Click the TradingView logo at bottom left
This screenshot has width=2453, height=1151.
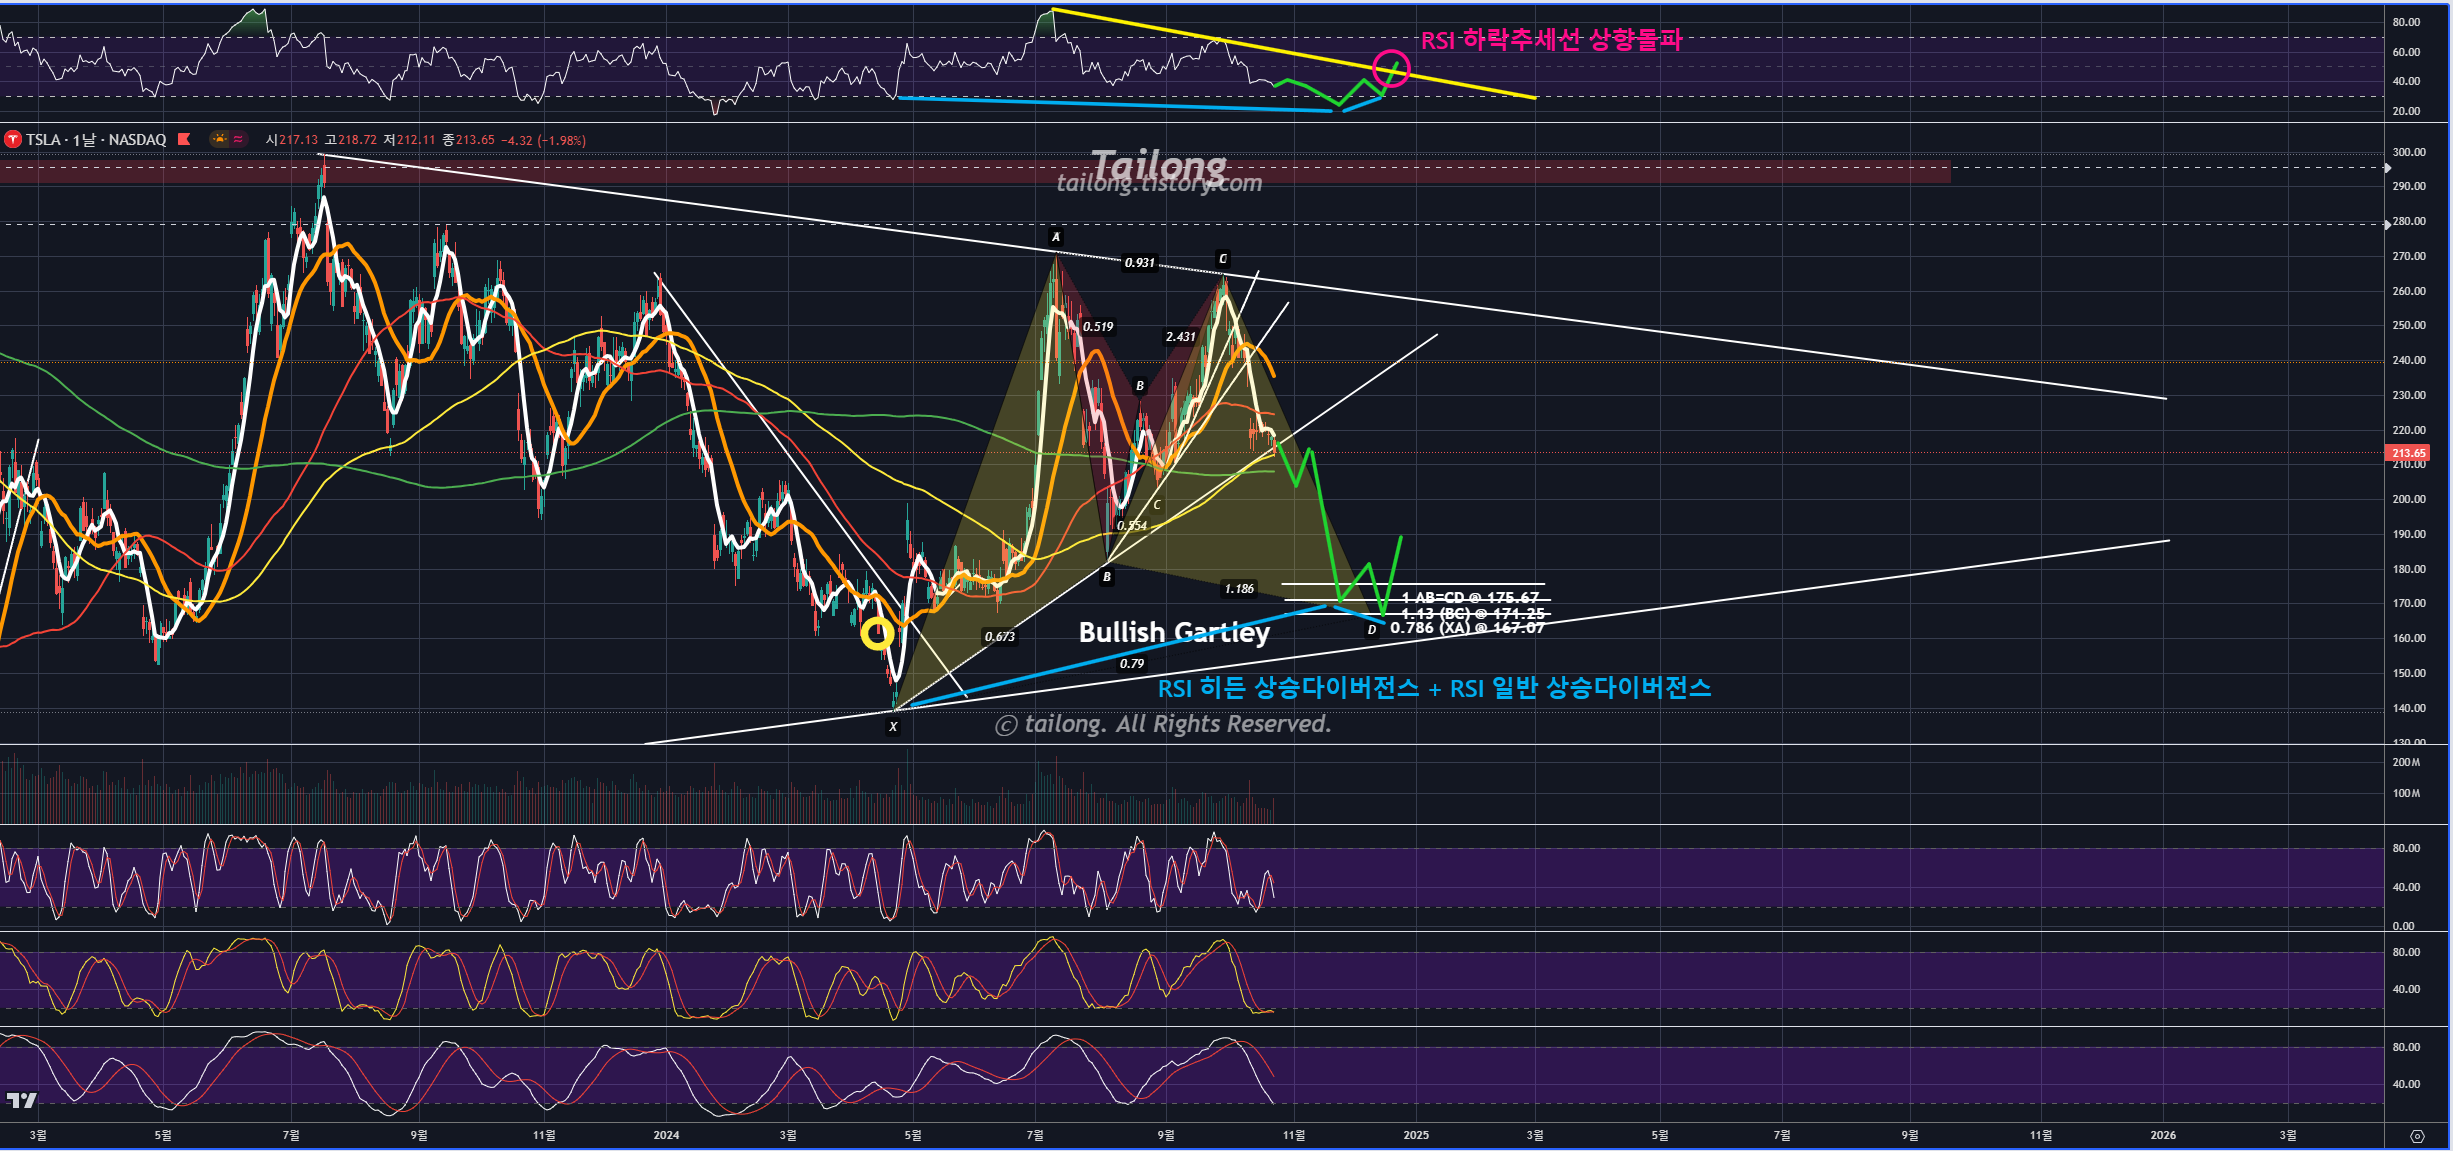[x=21, y=1100]
